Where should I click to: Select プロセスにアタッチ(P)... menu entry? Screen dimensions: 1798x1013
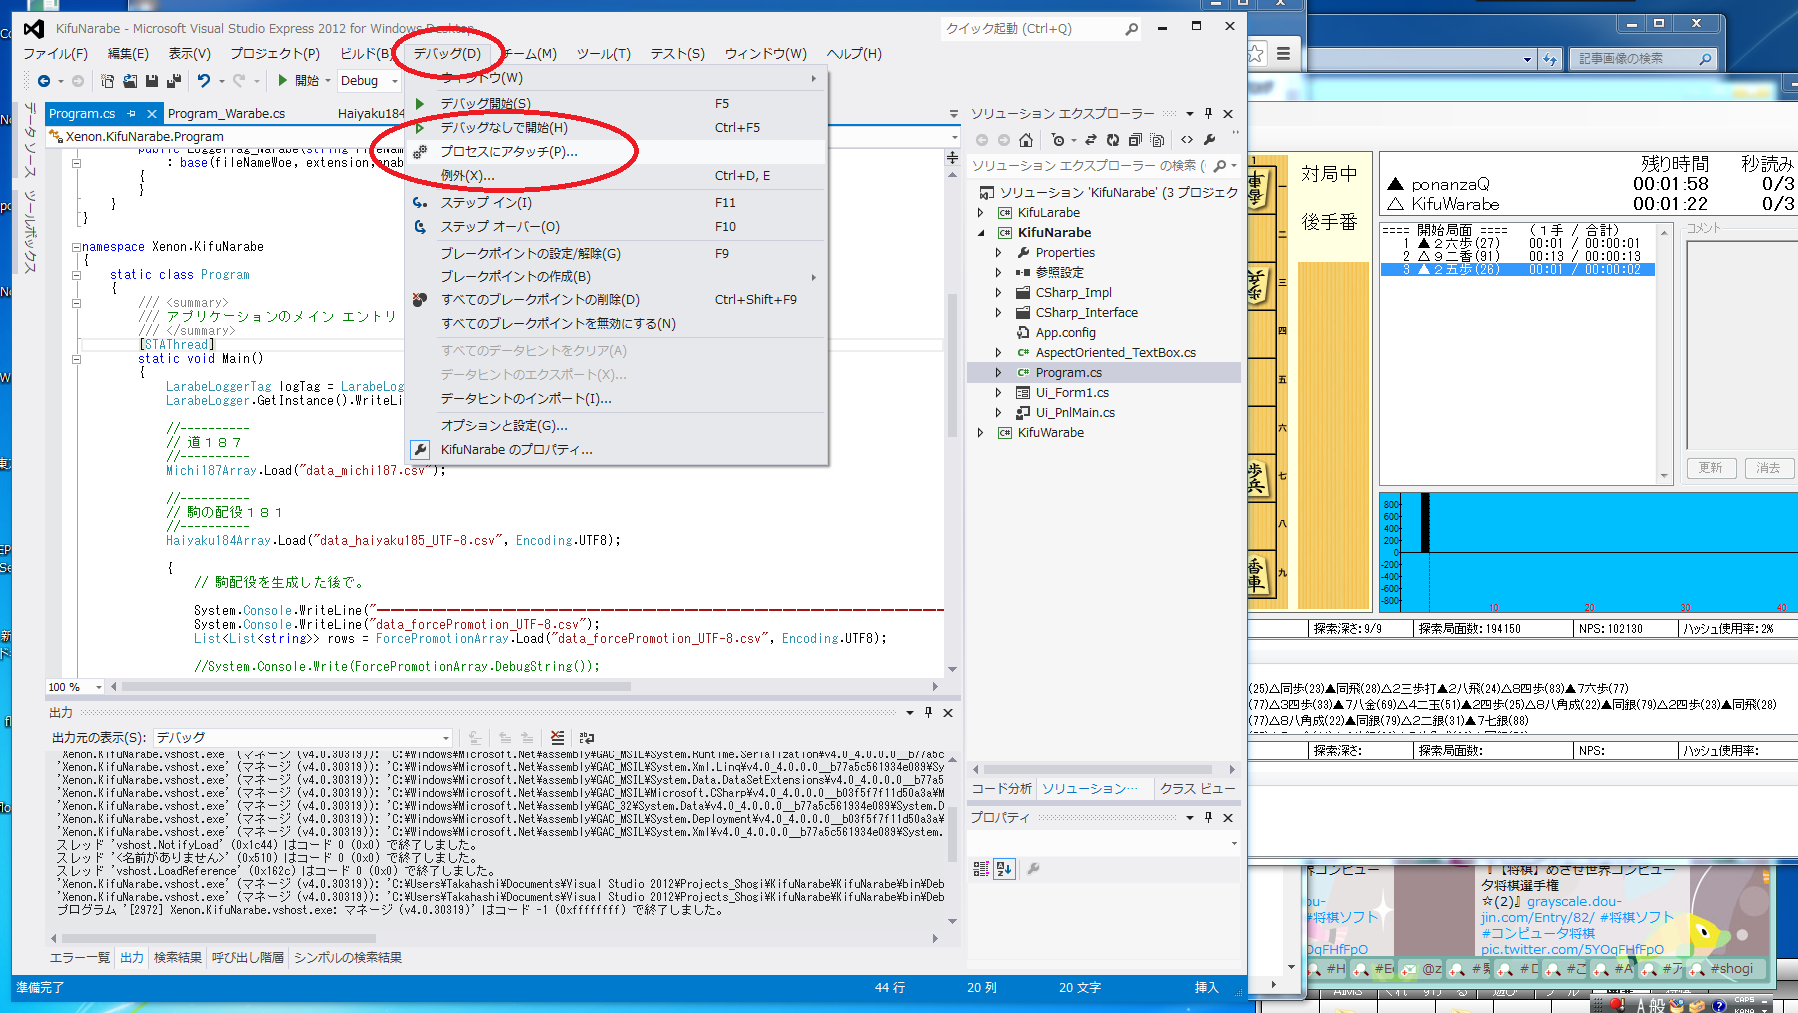pyautogui.click(x=509, y=152)
